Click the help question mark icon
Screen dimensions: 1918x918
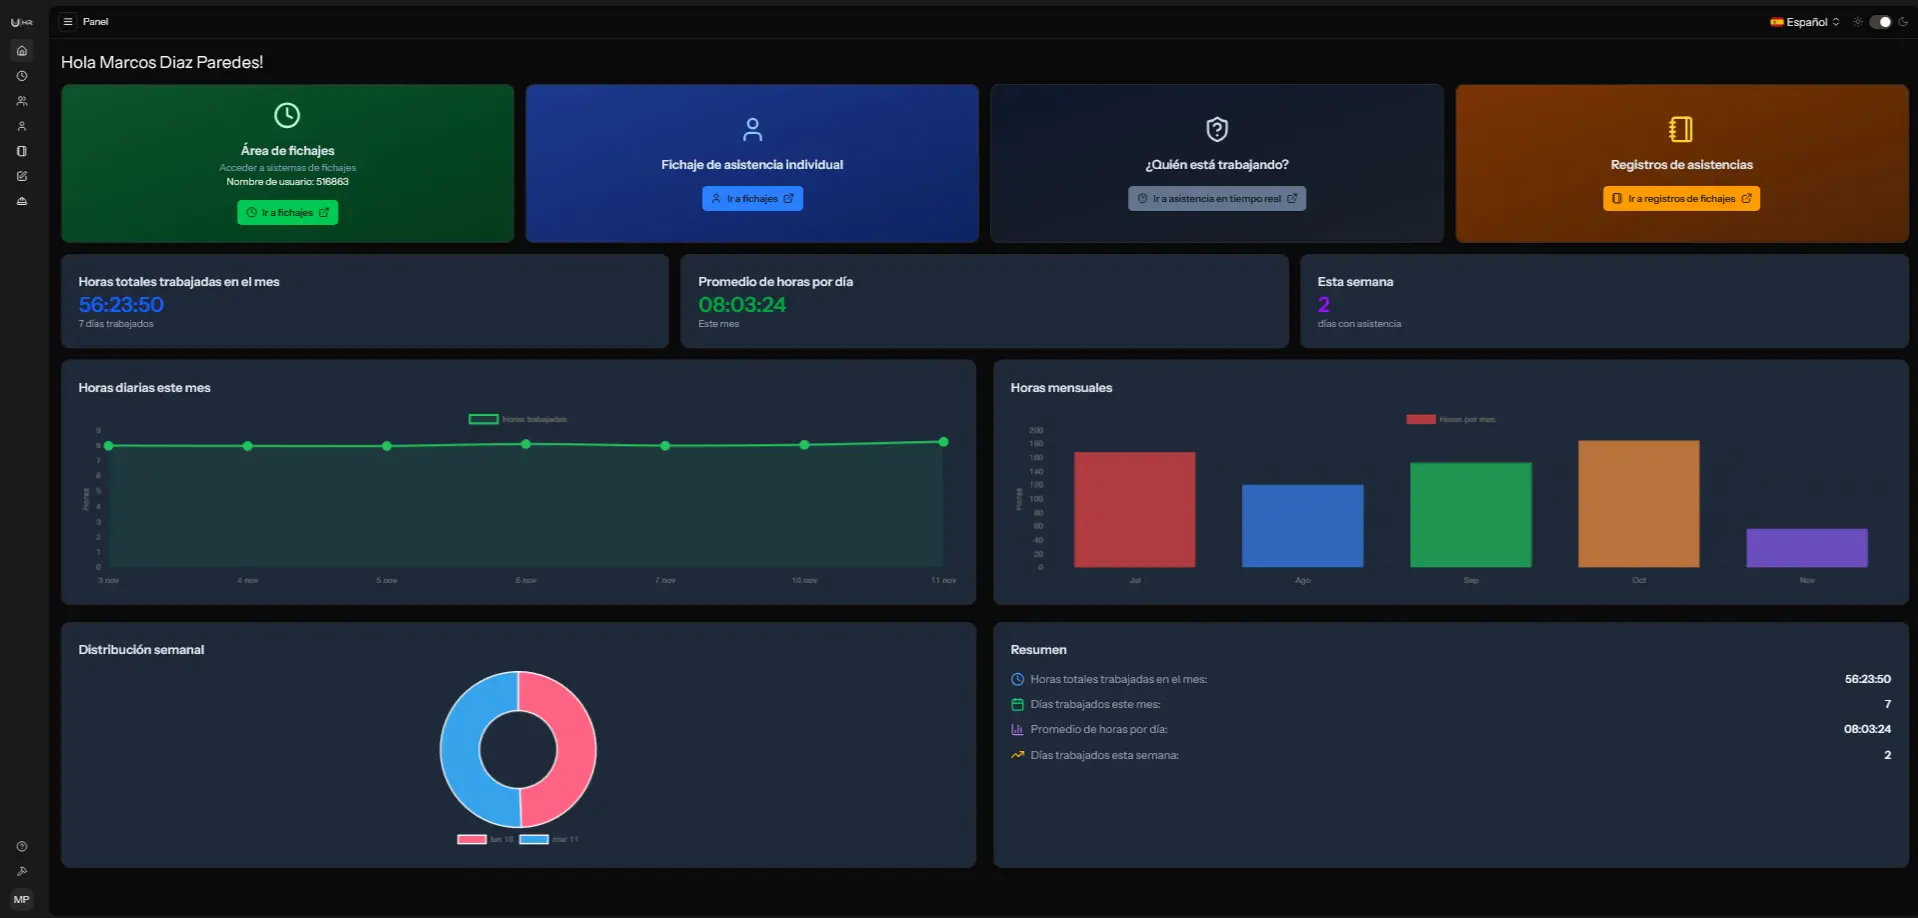(x=21, y=845)
